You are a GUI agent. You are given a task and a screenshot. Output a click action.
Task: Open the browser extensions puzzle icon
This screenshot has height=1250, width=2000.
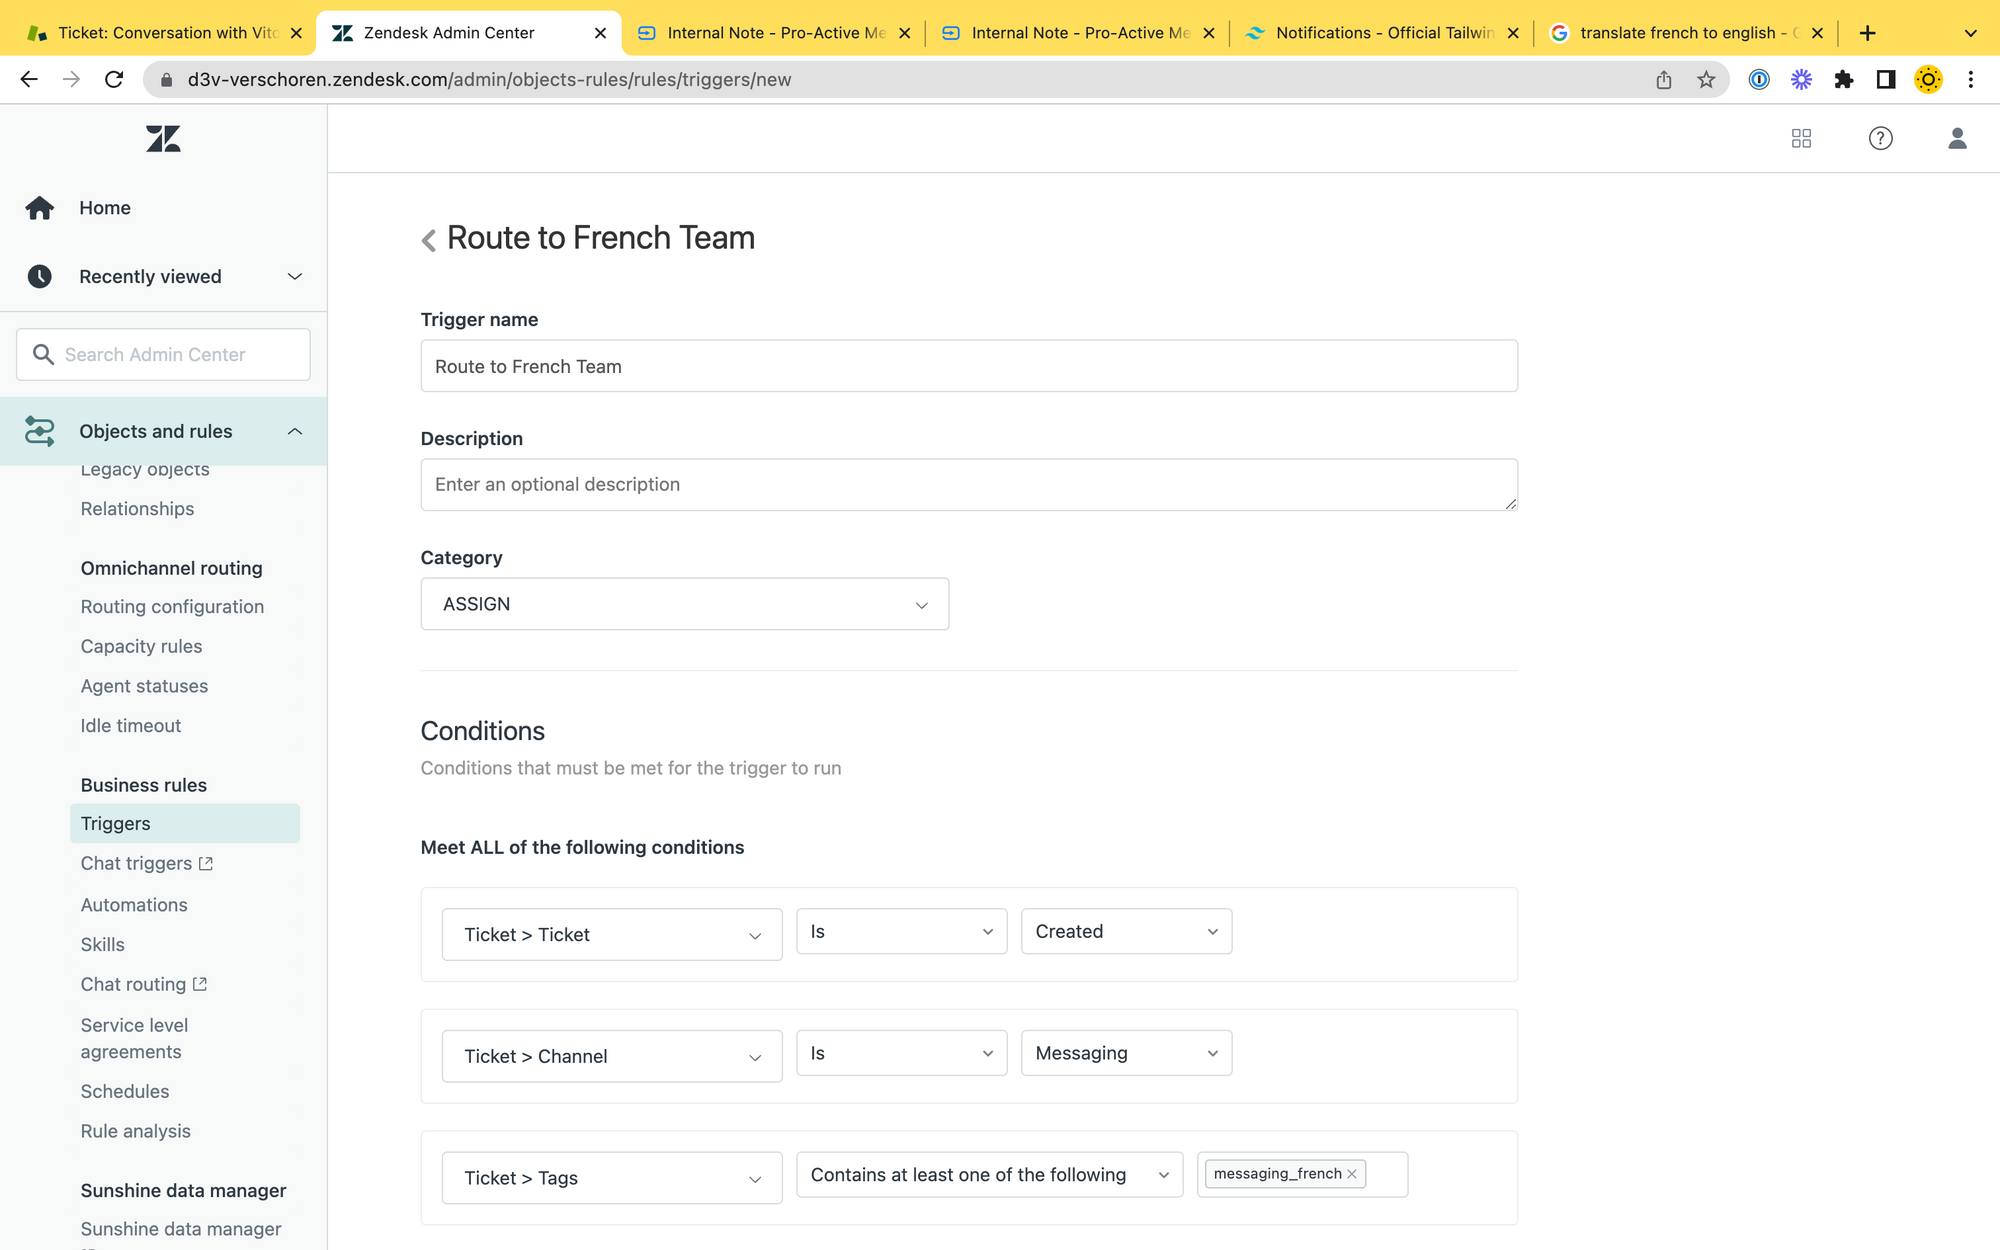coord(1843,80)
